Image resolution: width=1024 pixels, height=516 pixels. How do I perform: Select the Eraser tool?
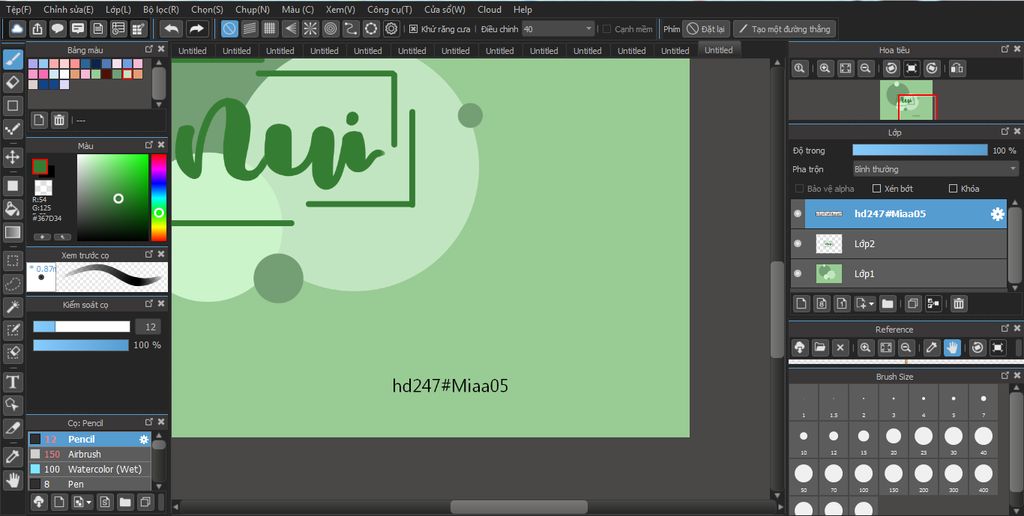(12, 82)
